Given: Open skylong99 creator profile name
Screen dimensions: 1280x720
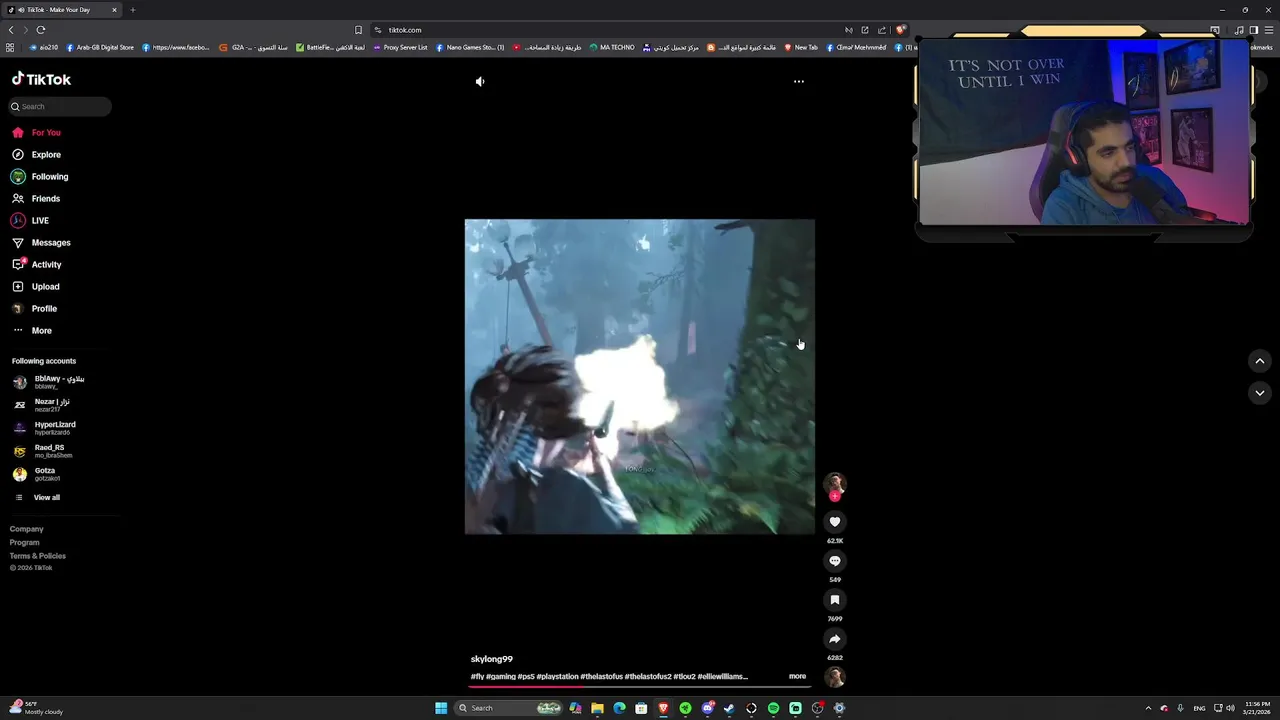Looking at the screenshot, I should click(492, 660).
